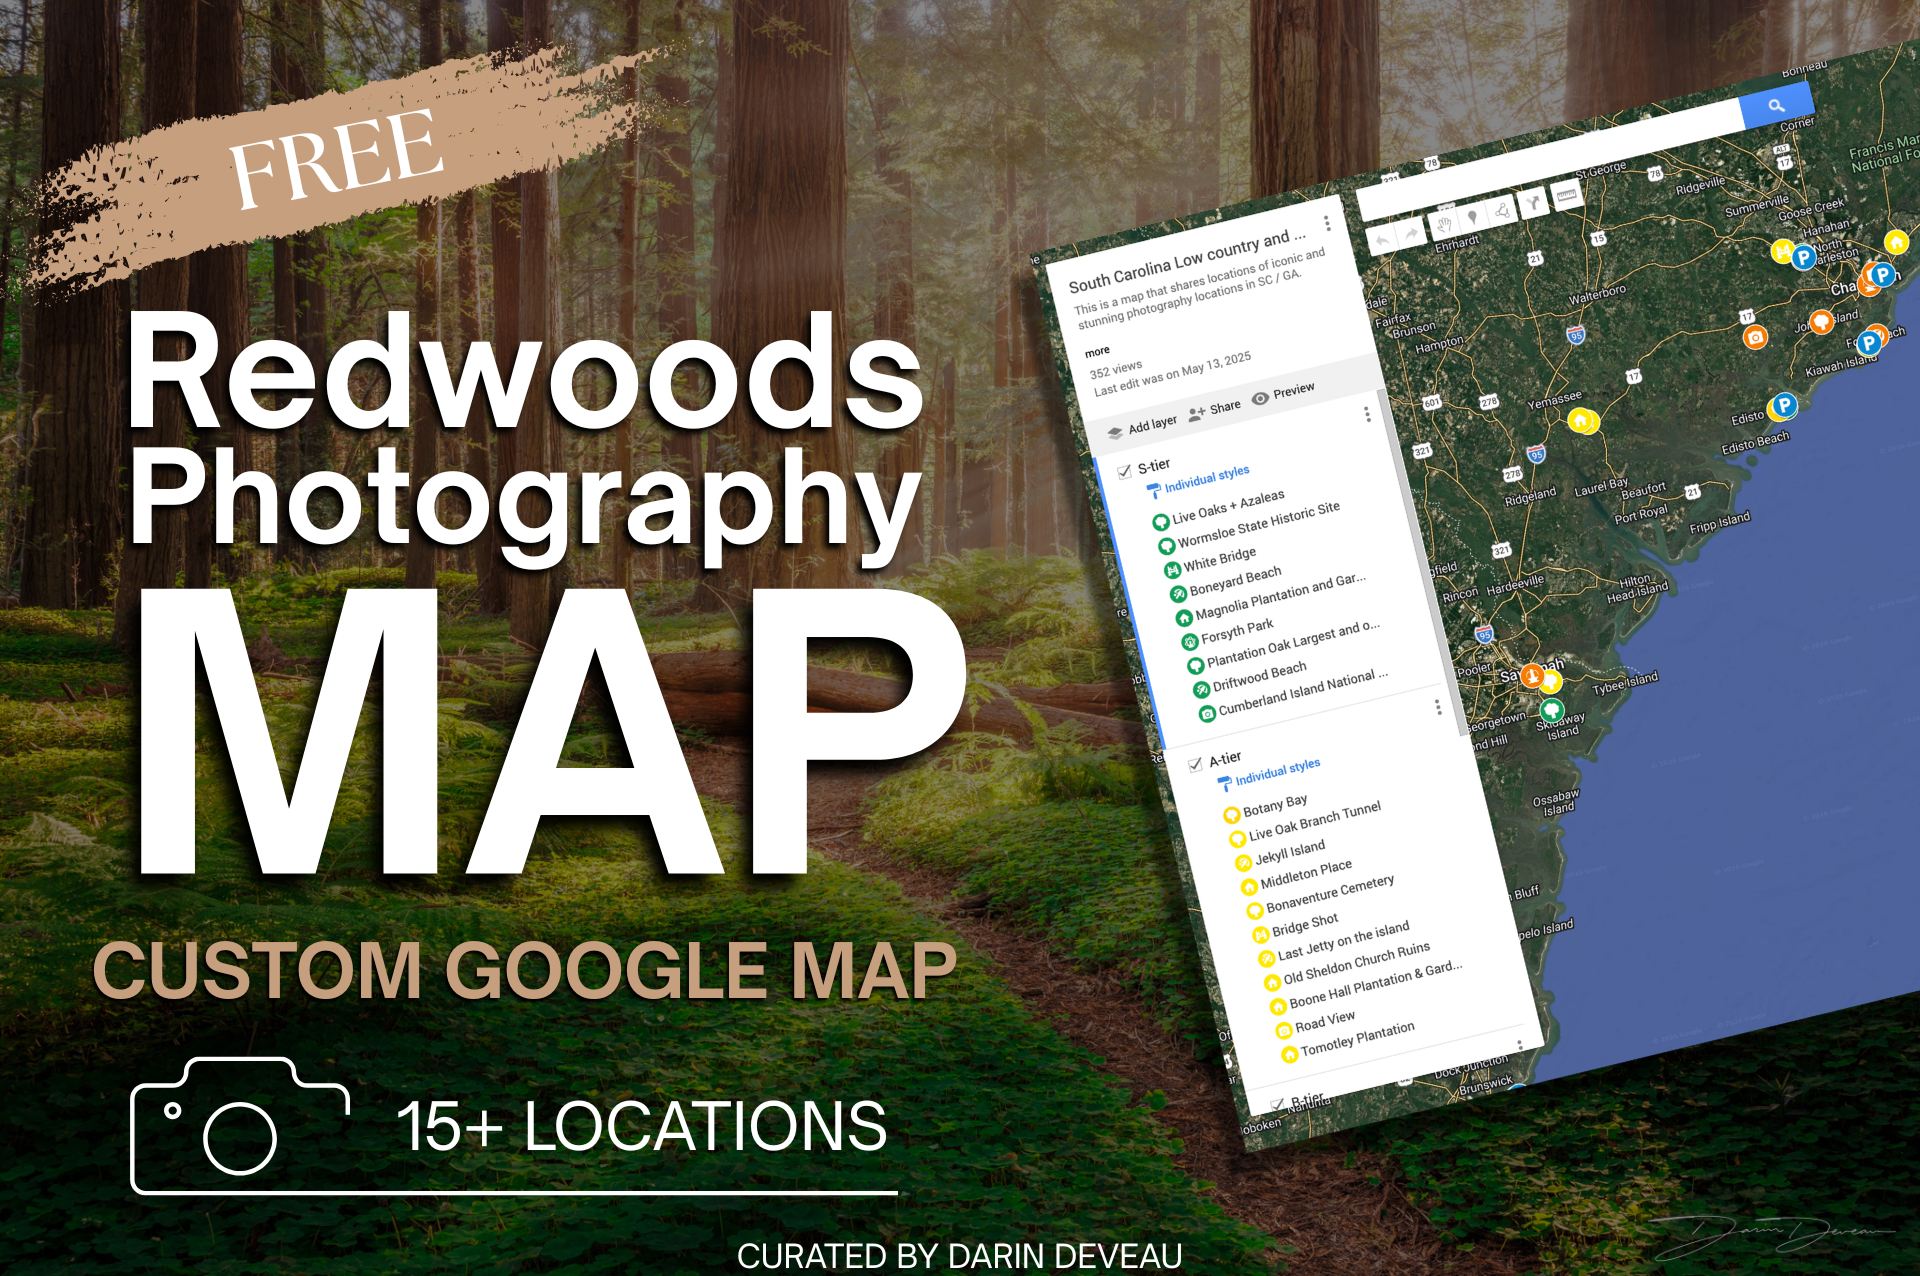Click the undo arrow in map toolbar
The width and height of the screenshot is (1920, 1276).
coord(1382,240)
